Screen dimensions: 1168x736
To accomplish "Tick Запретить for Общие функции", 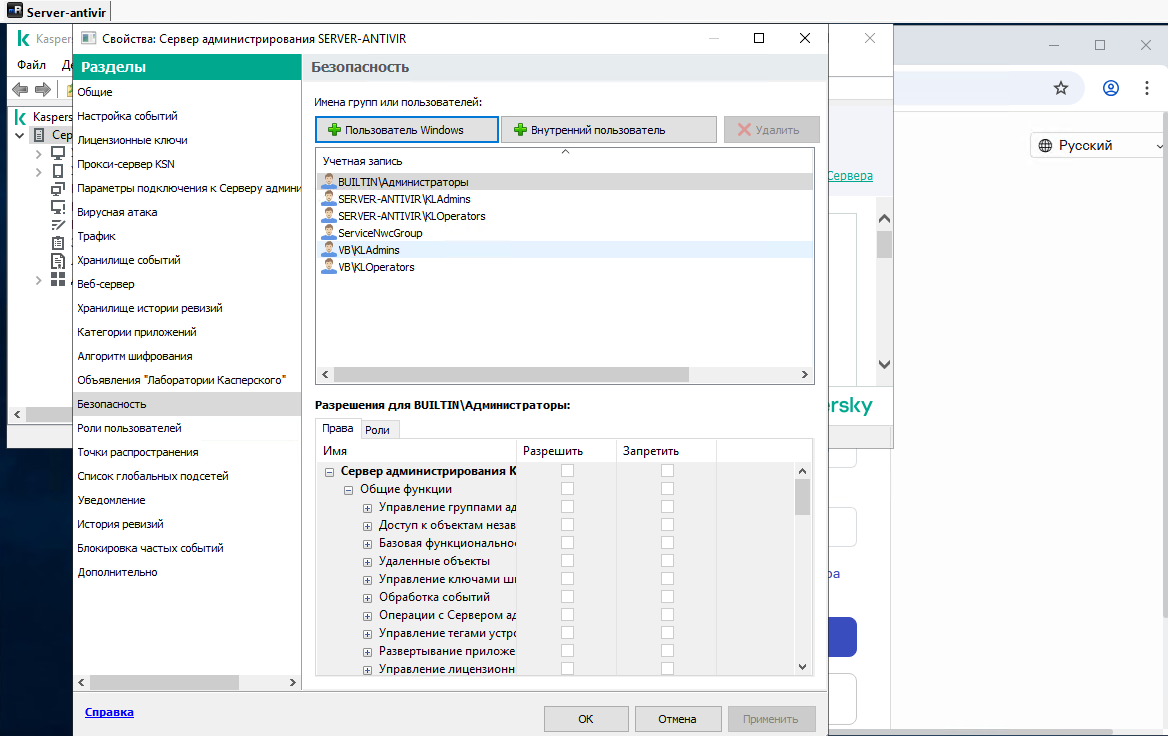I will tap(667, 489).
